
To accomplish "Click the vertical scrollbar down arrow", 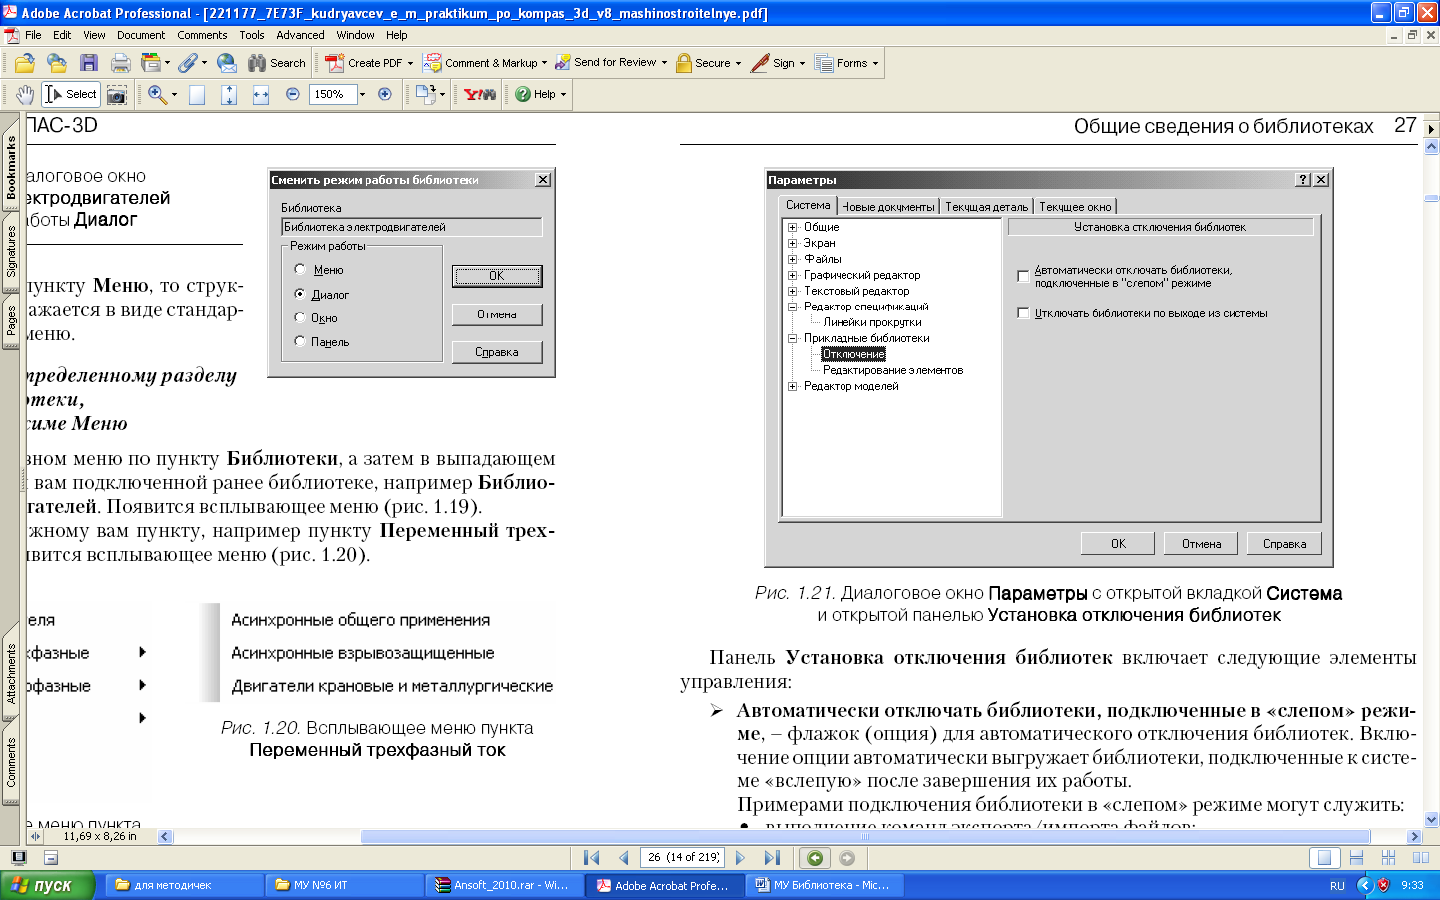I will click(x=1431, y=819).
